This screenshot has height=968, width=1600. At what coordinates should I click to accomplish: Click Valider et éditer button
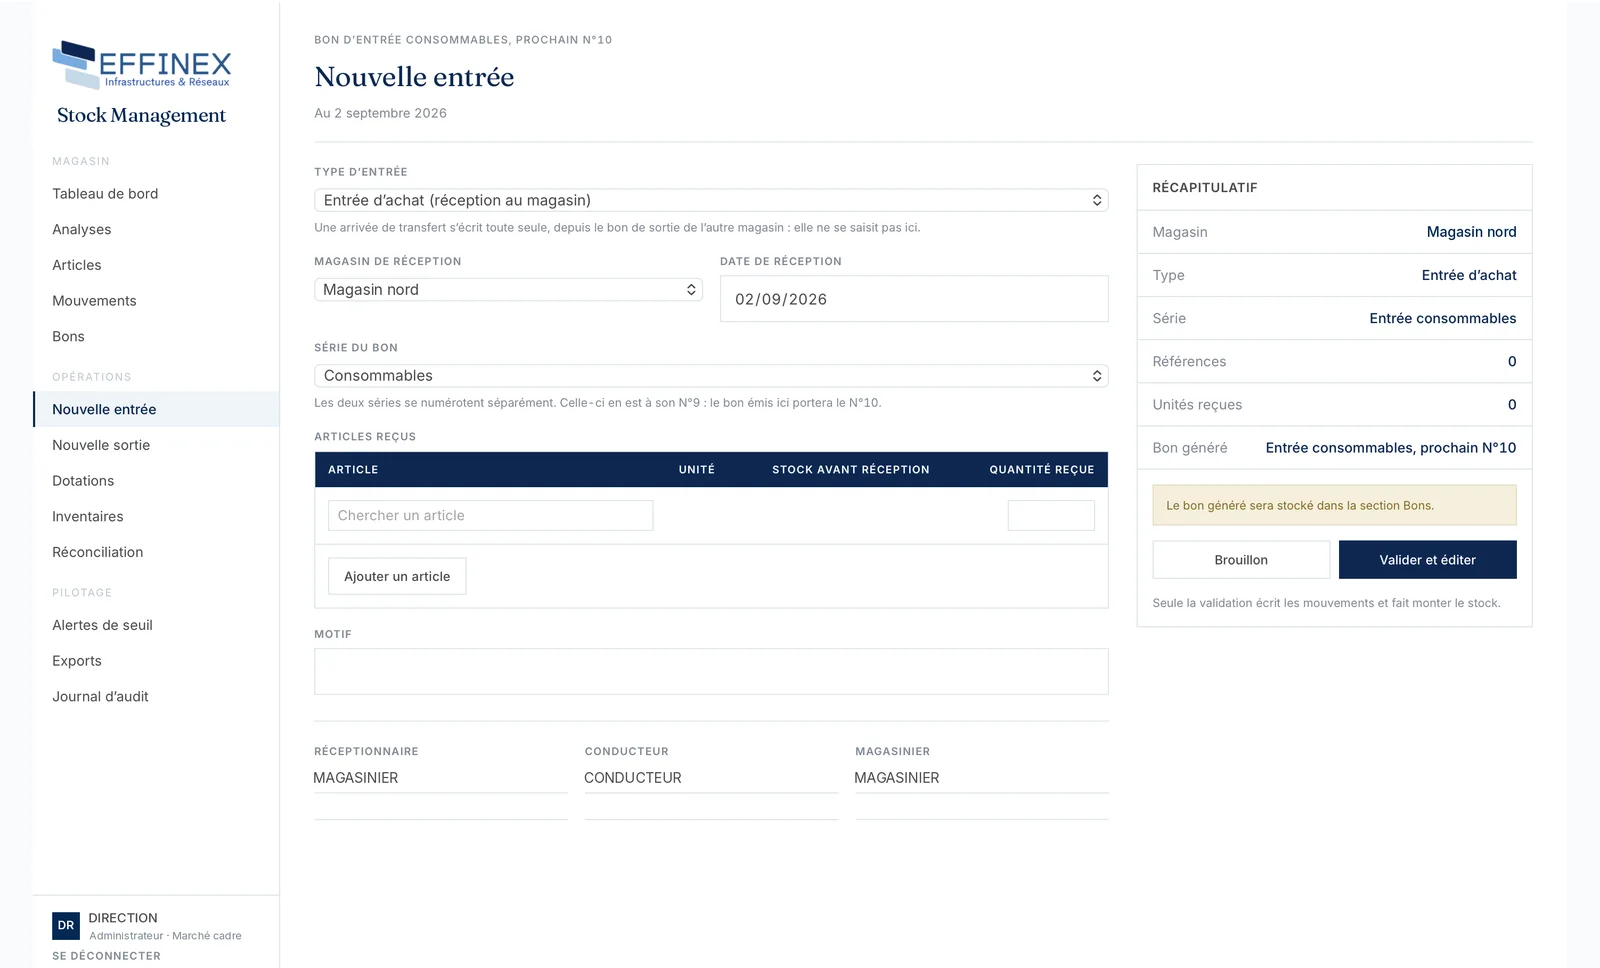tap(1427, 560)
